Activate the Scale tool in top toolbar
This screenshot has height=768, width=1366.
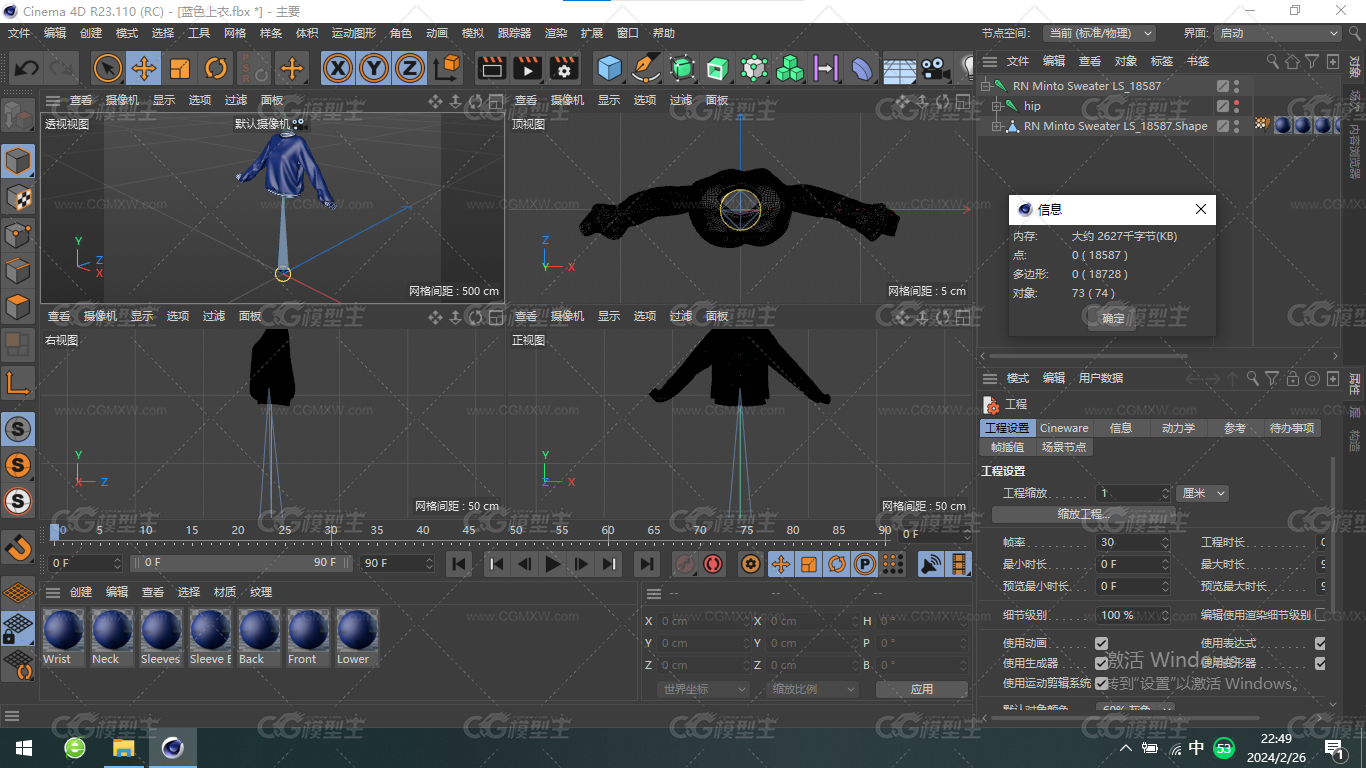tap(180, 68)
